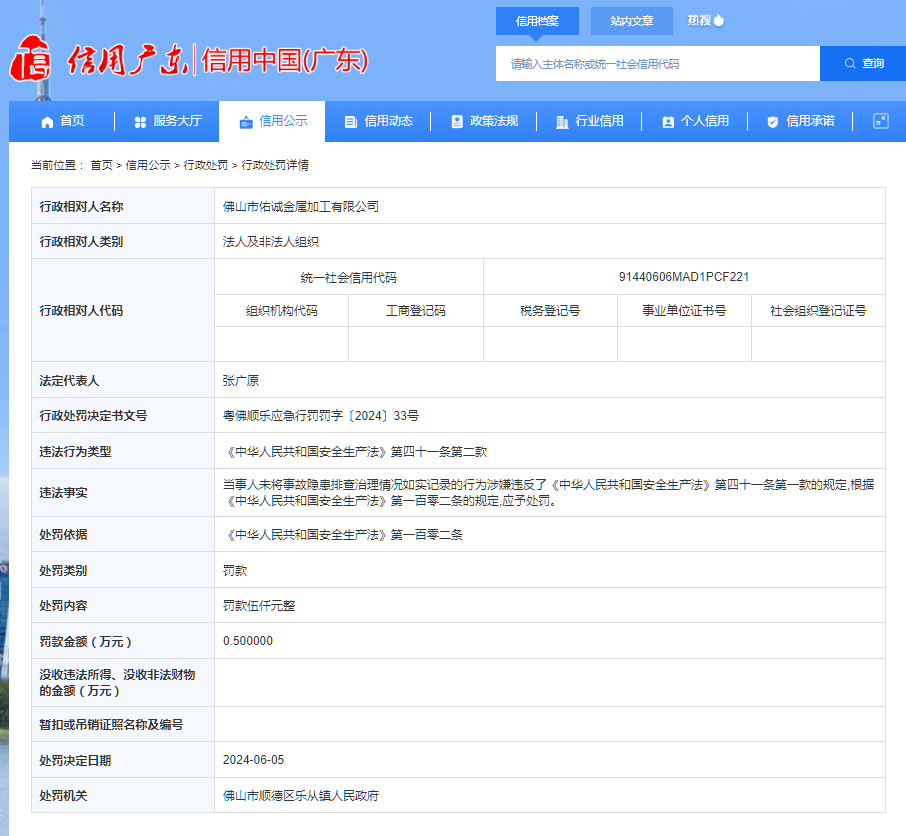Click the 信用广东 logo
The width and height of the screenshot is (906, 836).
[98, 62]
